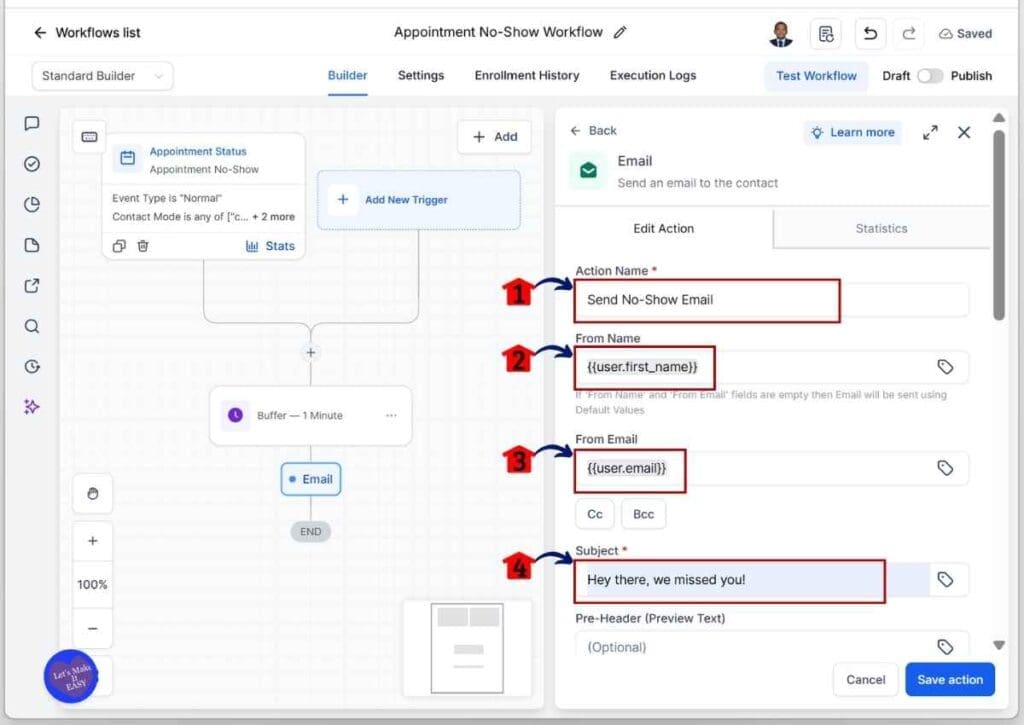Image resolution: width=1024 pixels, height=725 pixels.
Task: Click the Bcc button
Action: 643,514
